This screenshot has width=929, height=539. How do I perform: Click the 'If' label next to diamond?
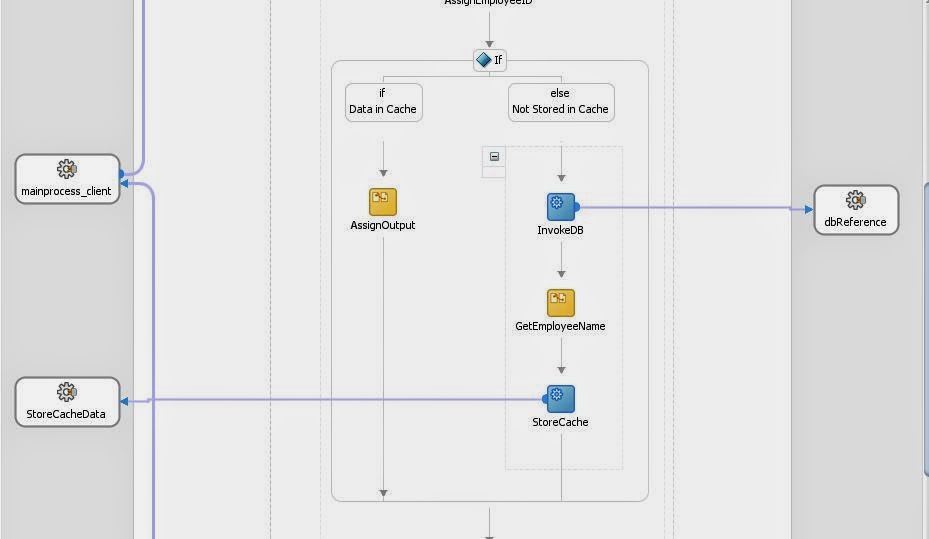click(498, 60)
